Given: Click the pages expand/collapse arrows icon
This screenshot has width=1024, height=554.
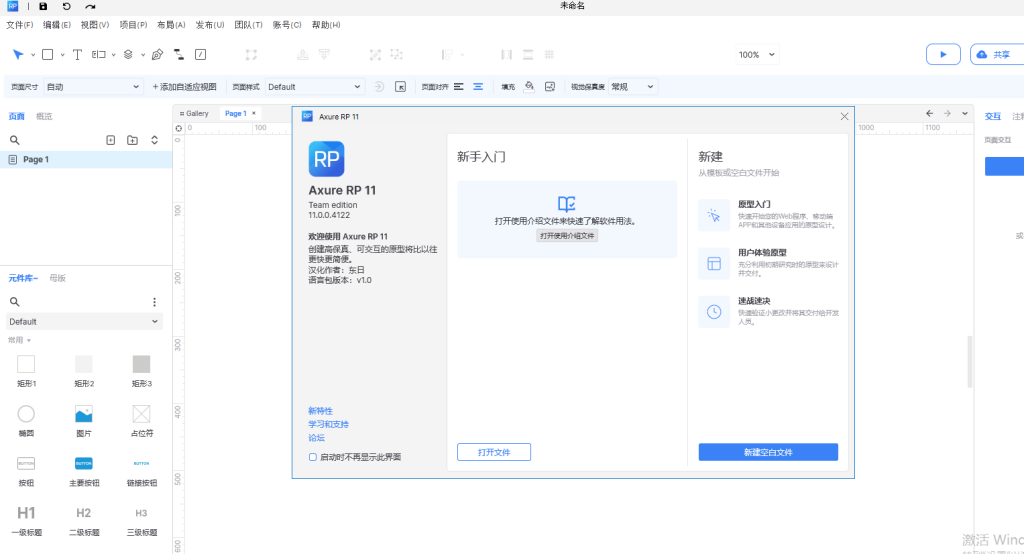Looking at the screenshot, I should tap(154, 140).
